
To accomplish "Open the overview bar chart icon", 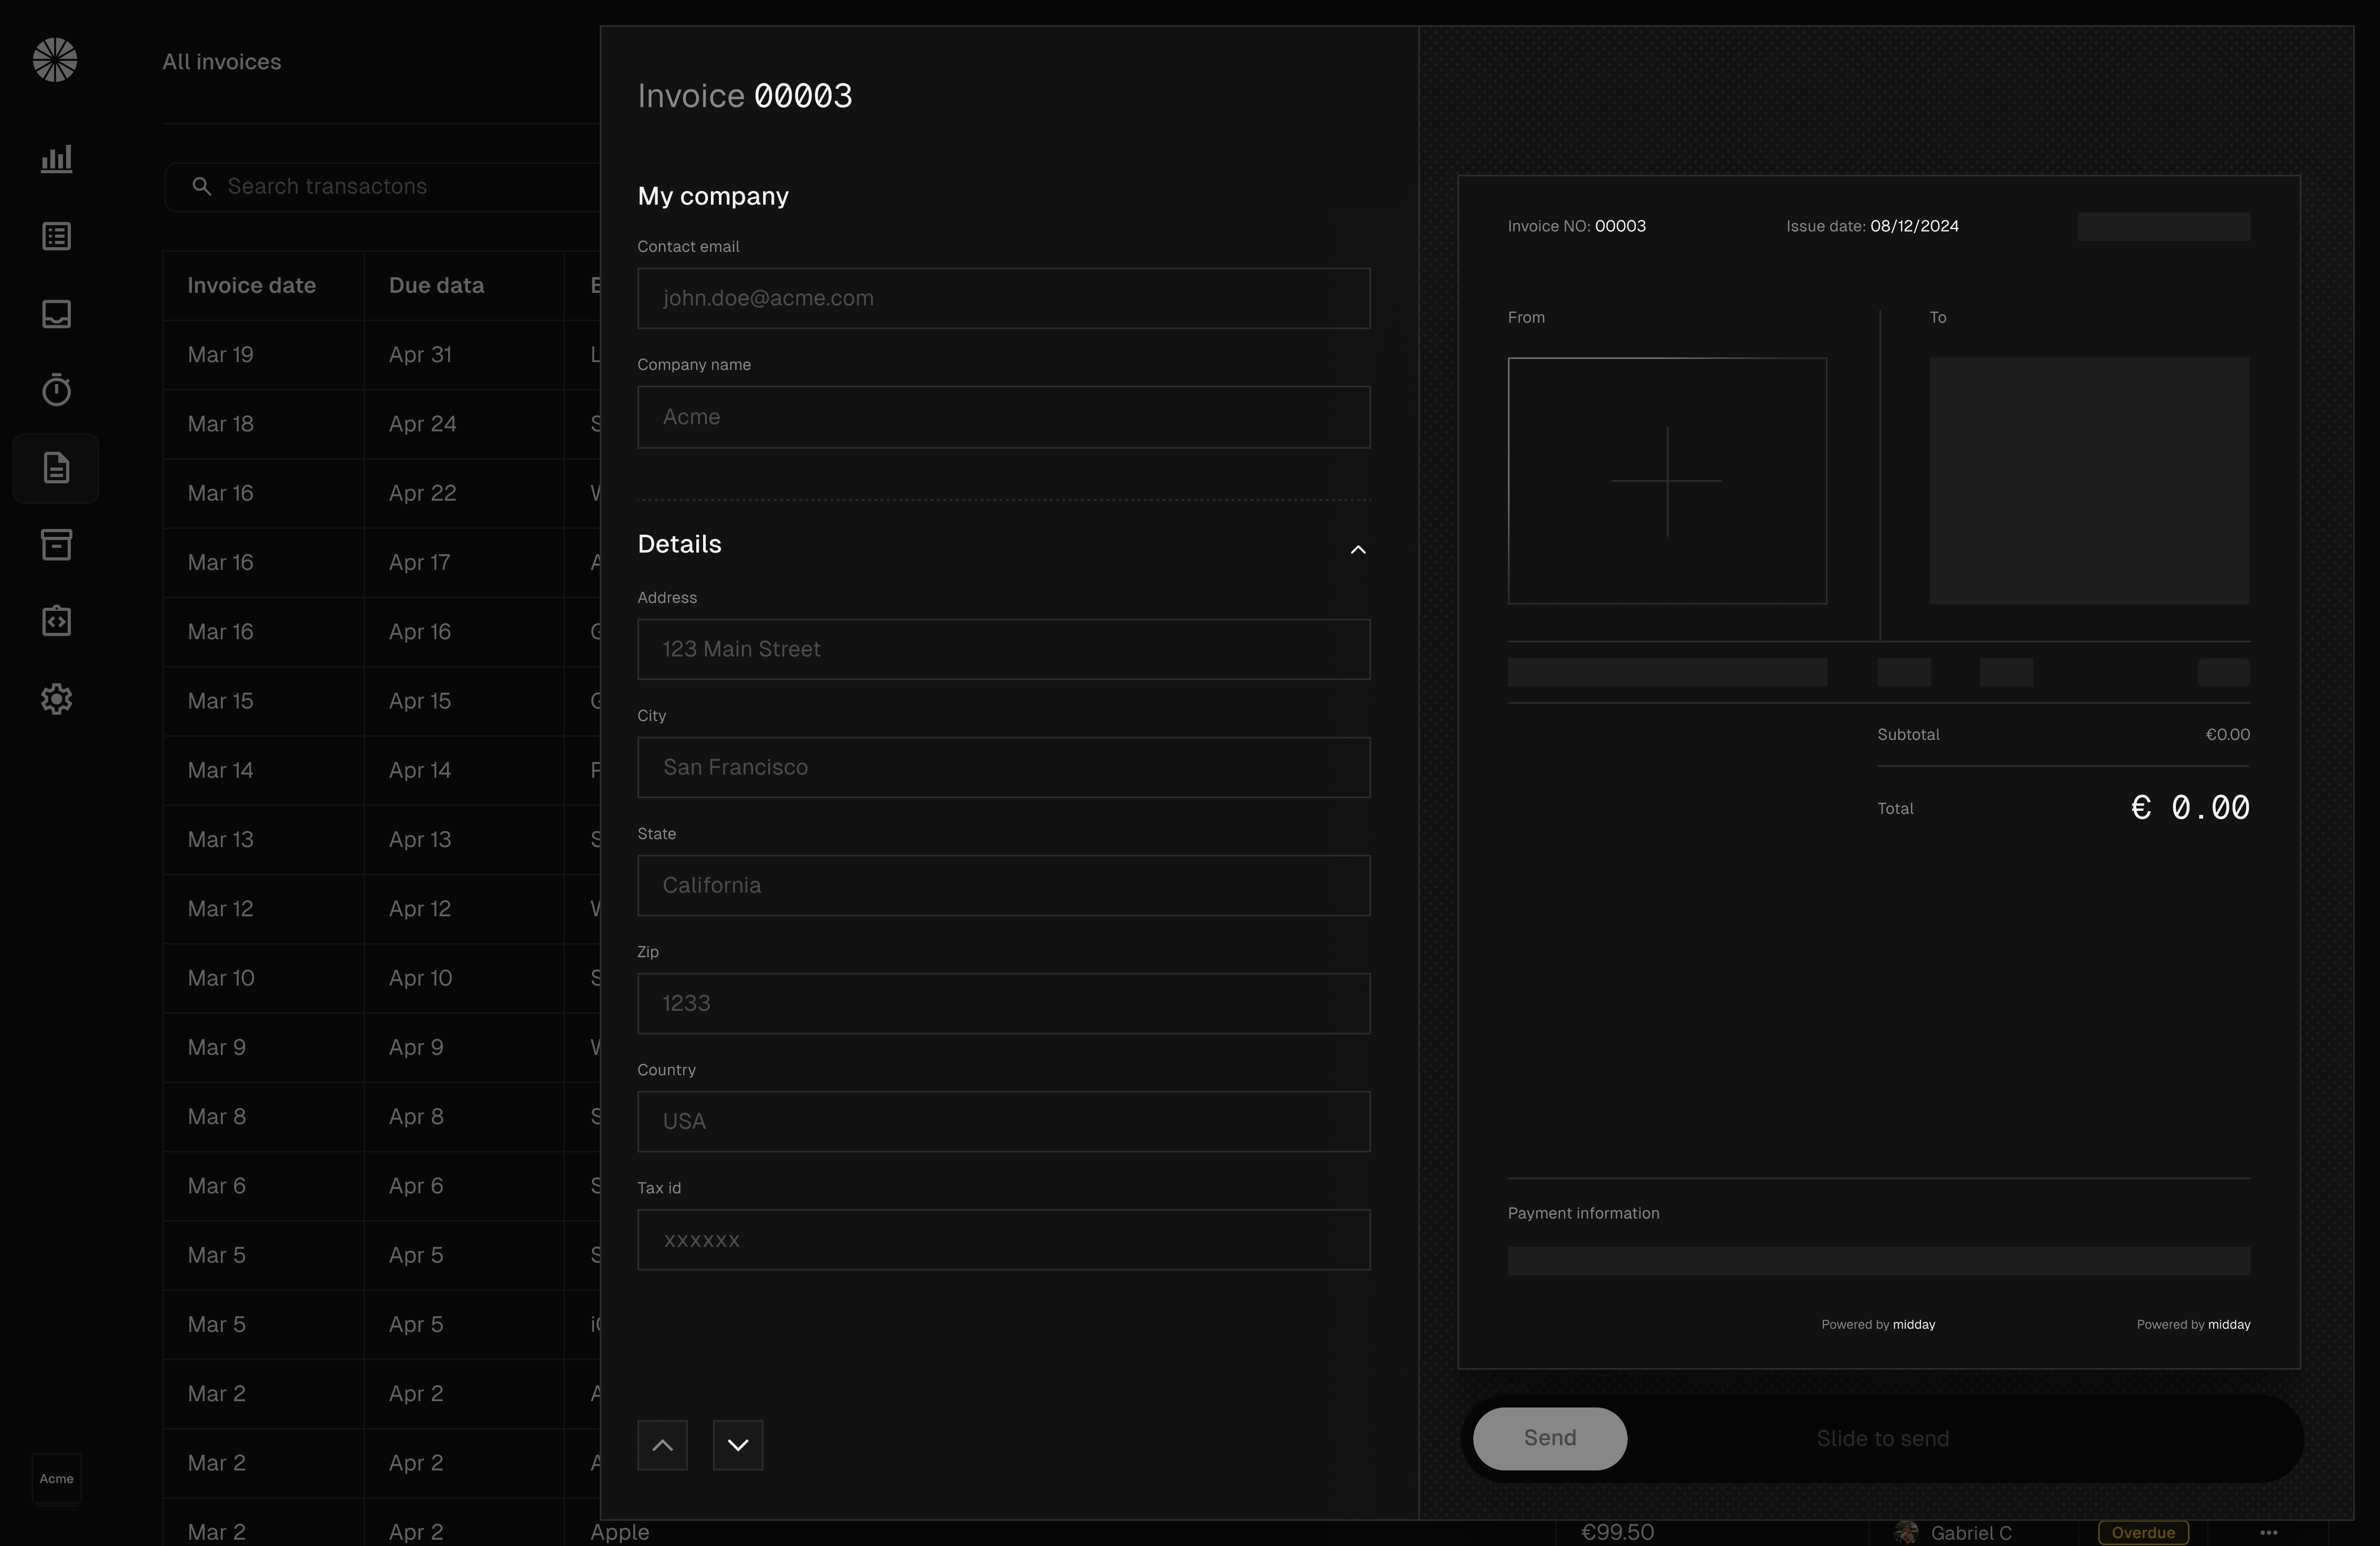I will point(56,159).
